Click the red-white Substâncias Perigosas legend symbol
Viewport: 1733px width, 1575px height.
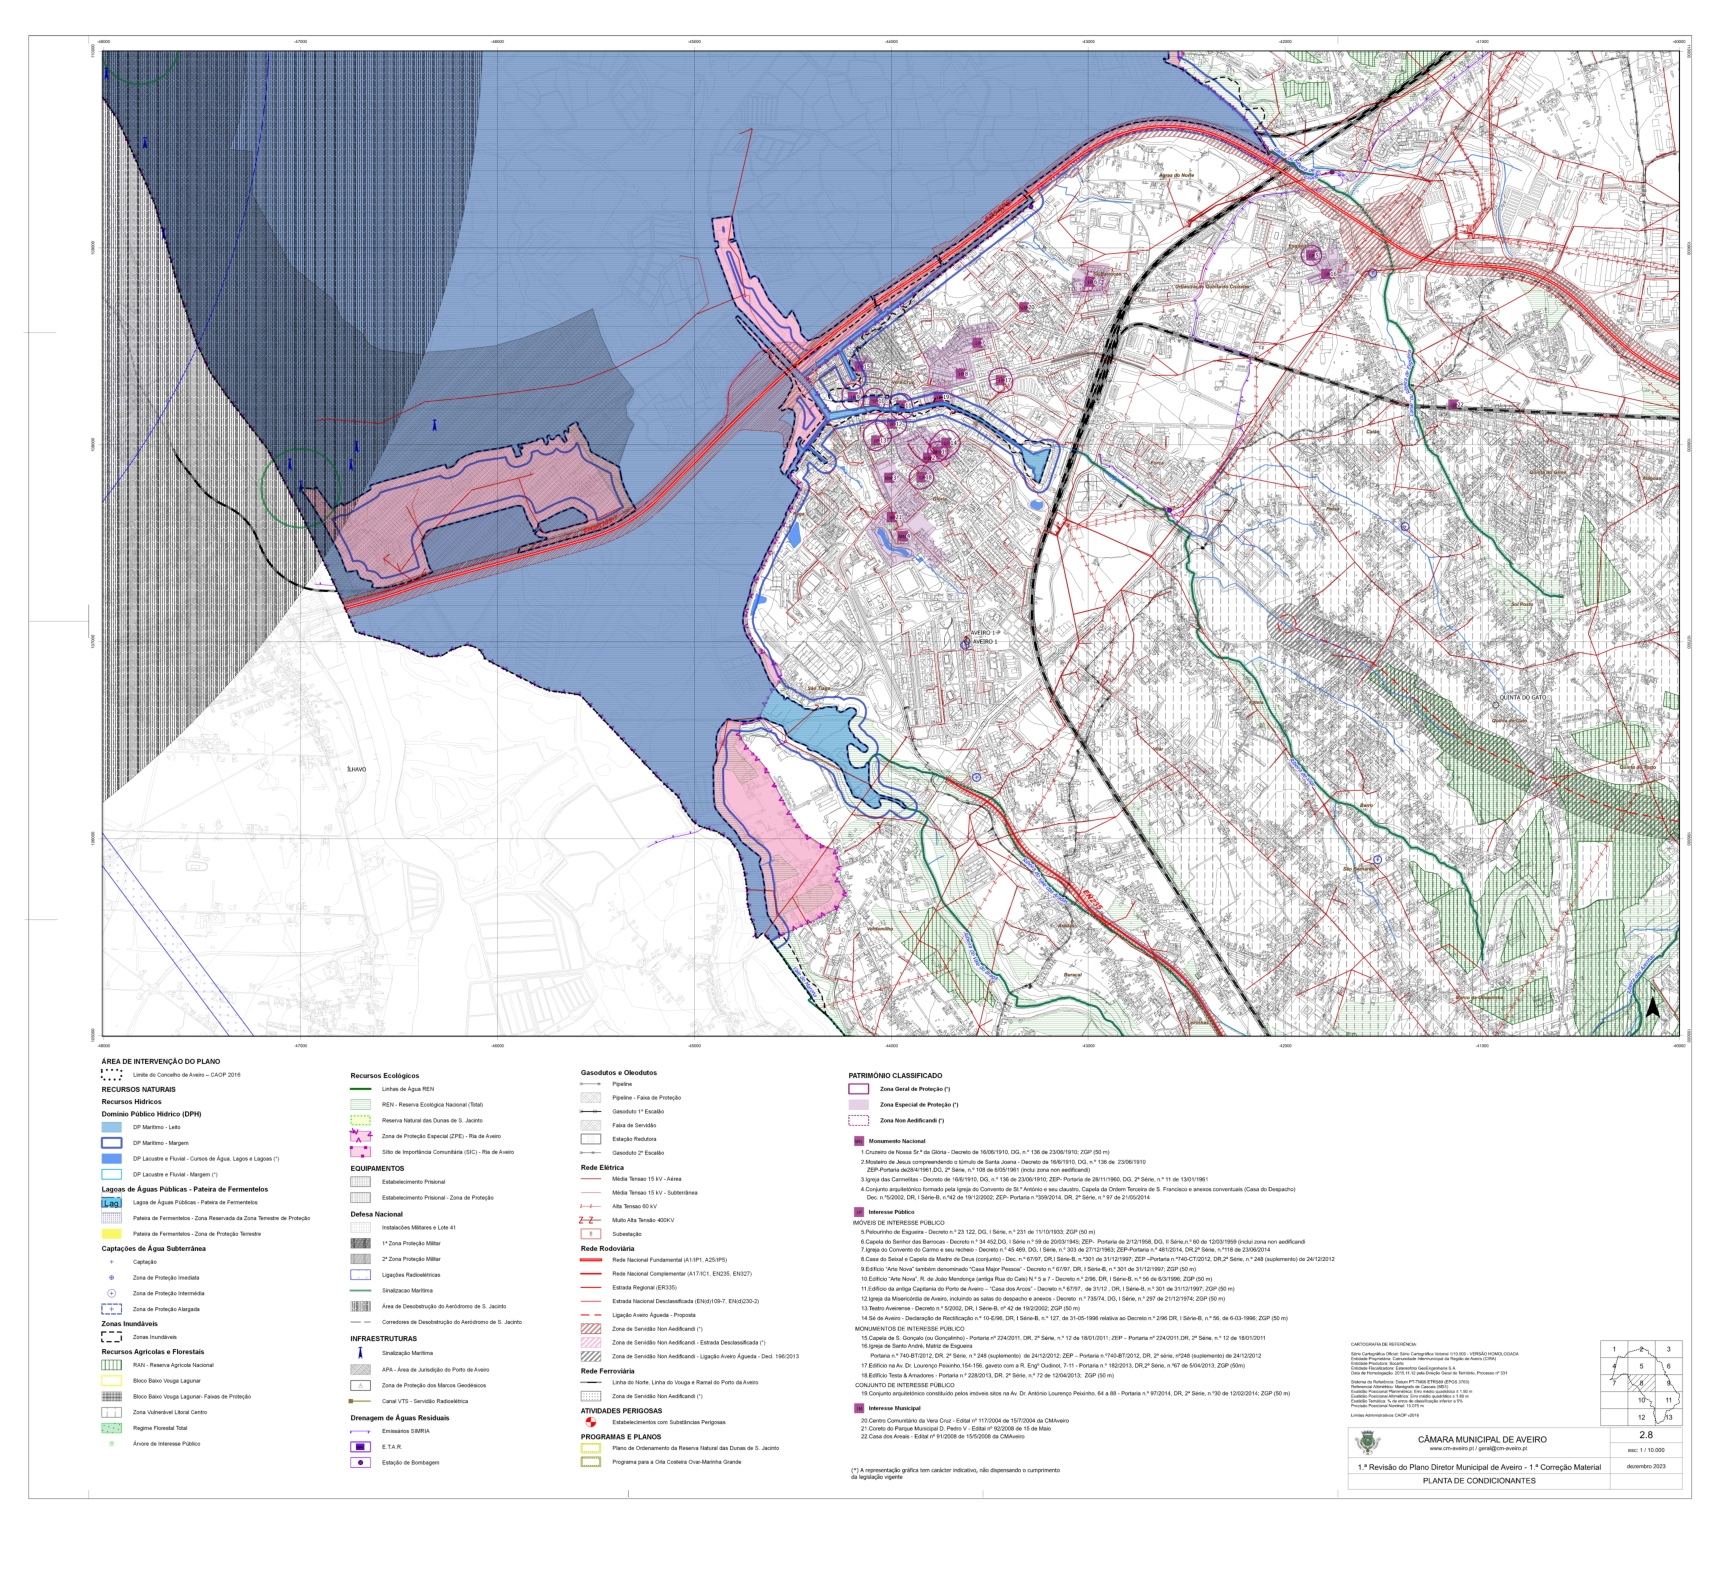click(590, 1421)
